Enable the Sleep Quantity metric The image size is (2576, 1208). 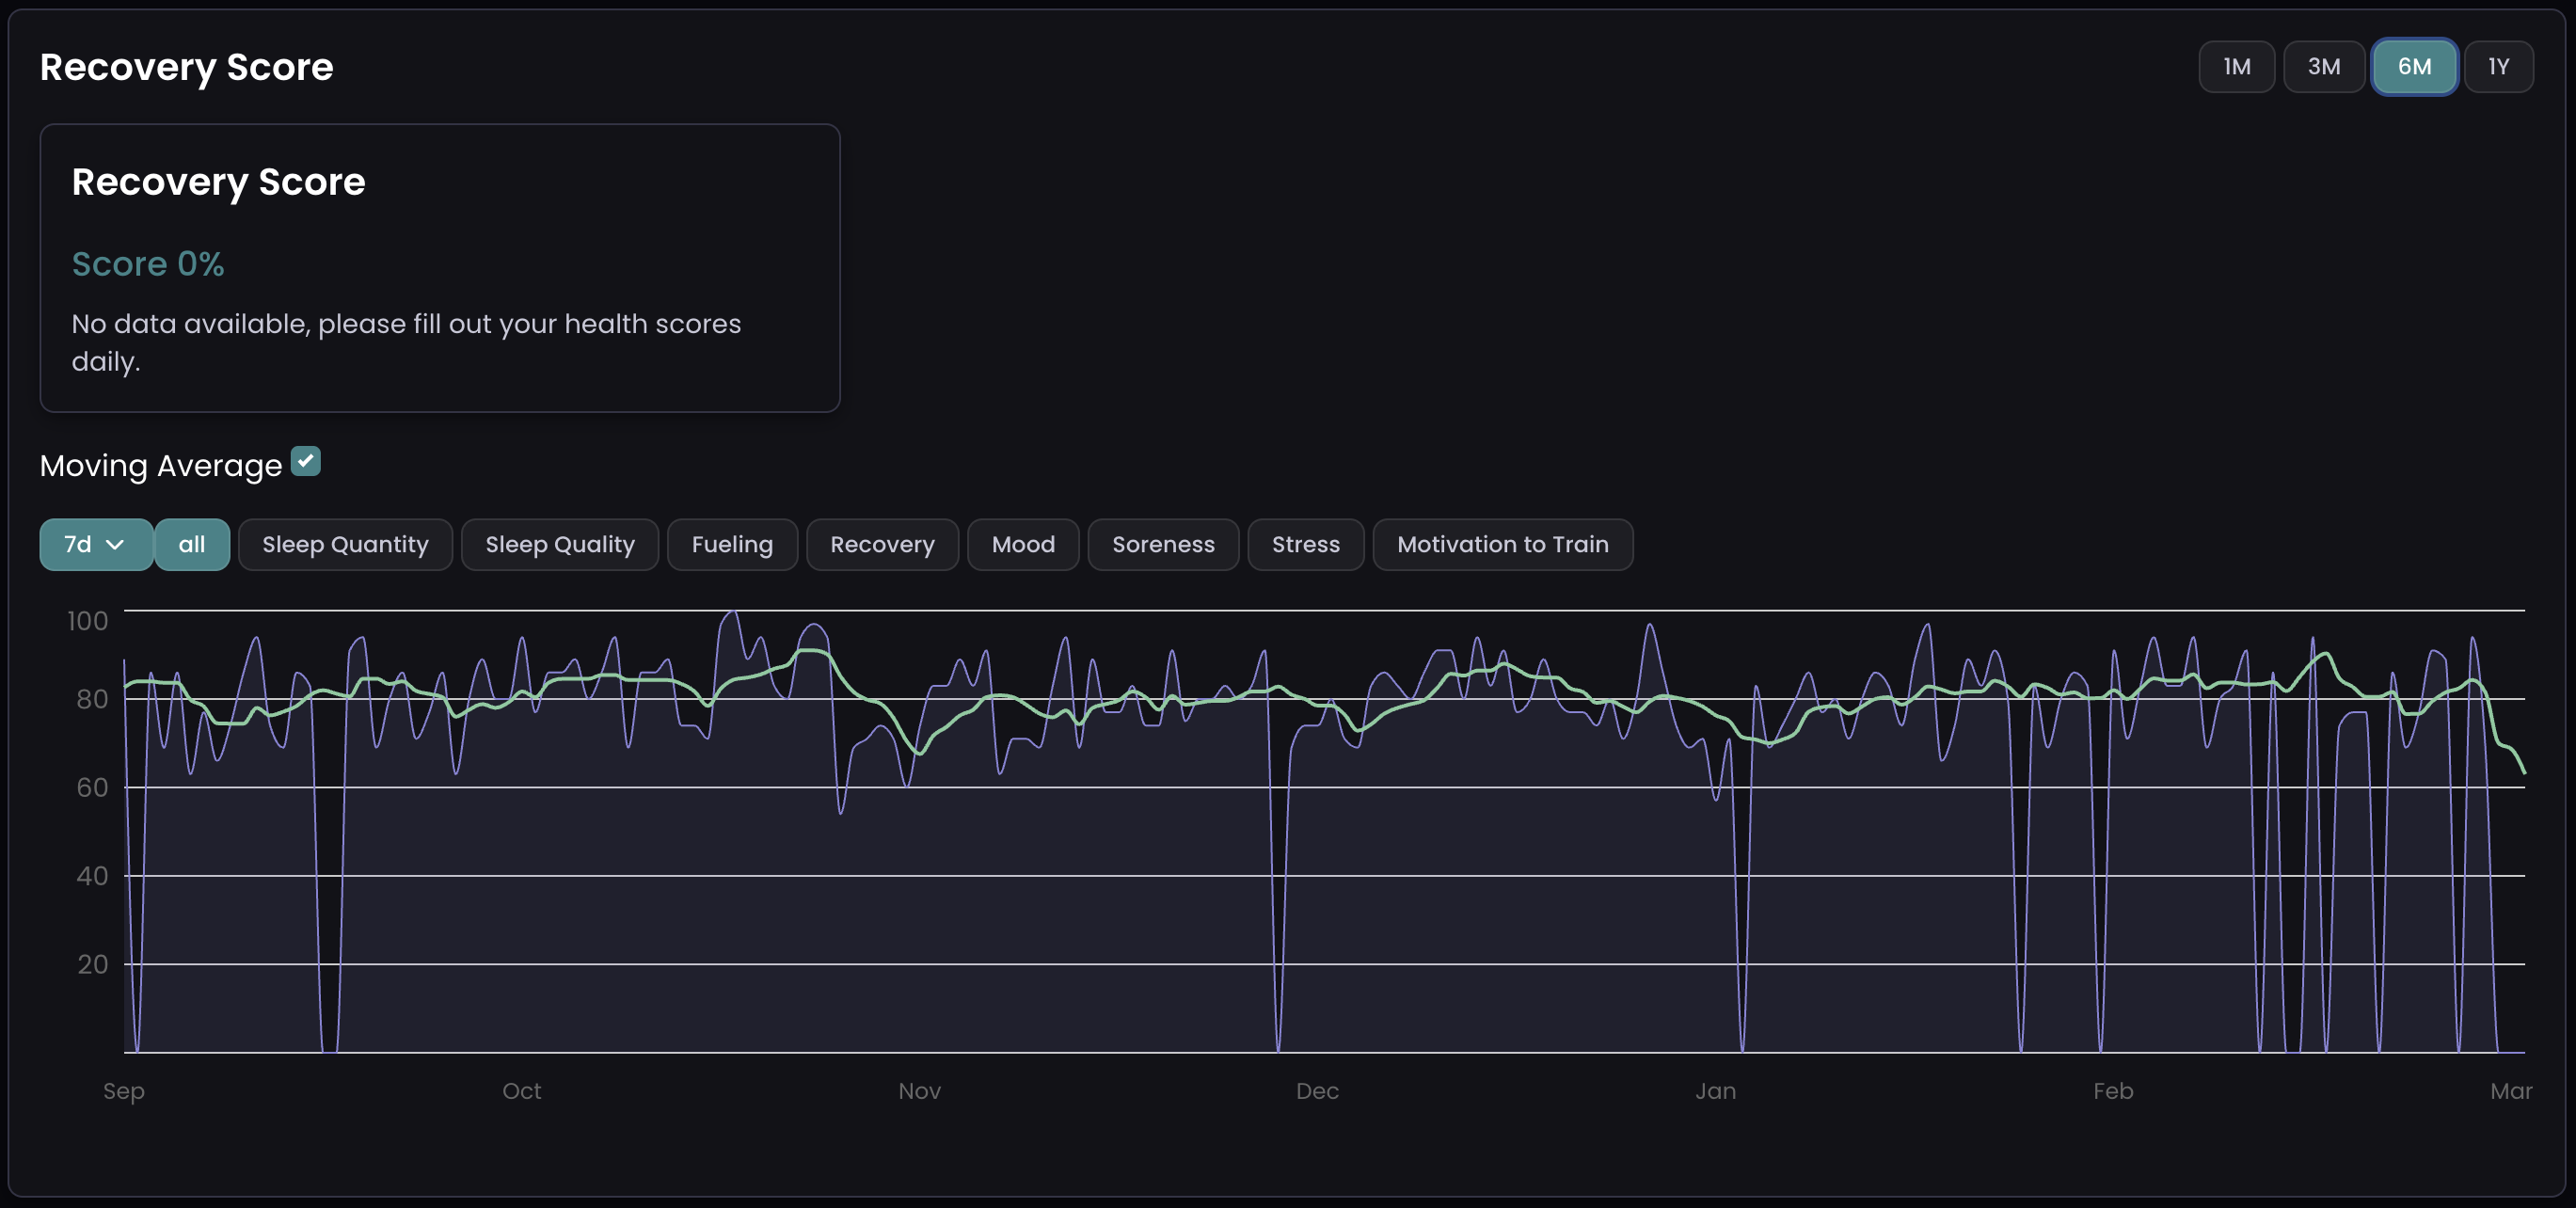click(x=345, y=544)
